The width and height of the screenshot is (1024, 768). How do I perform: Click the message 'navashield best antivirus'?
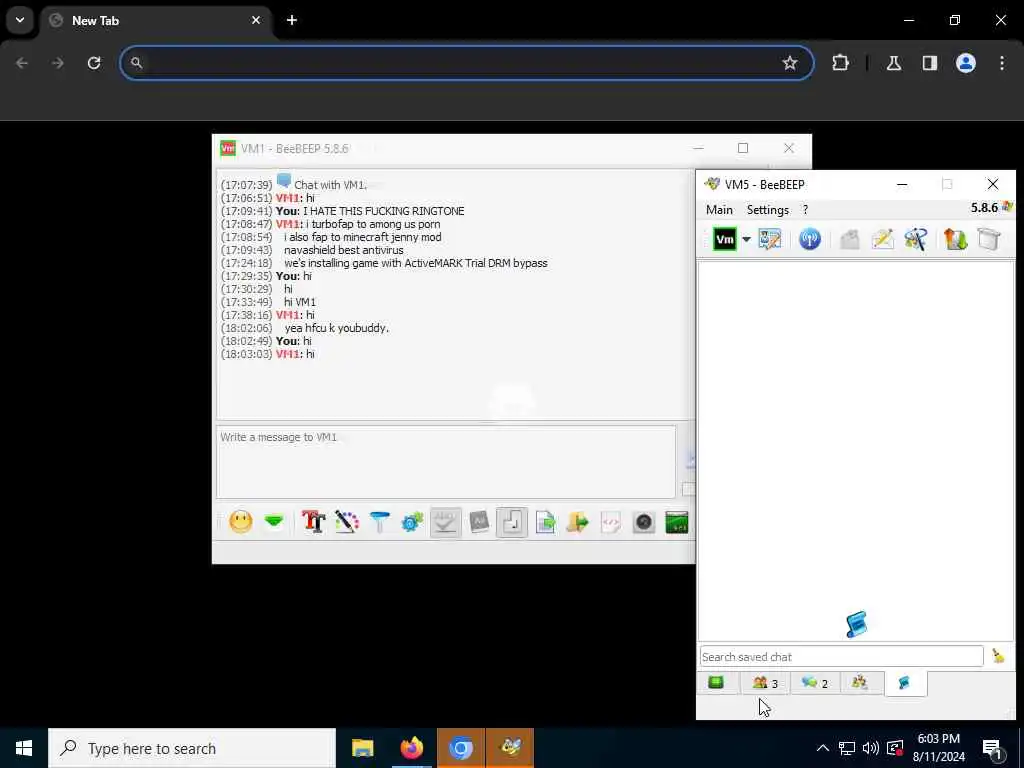(344, 250)
